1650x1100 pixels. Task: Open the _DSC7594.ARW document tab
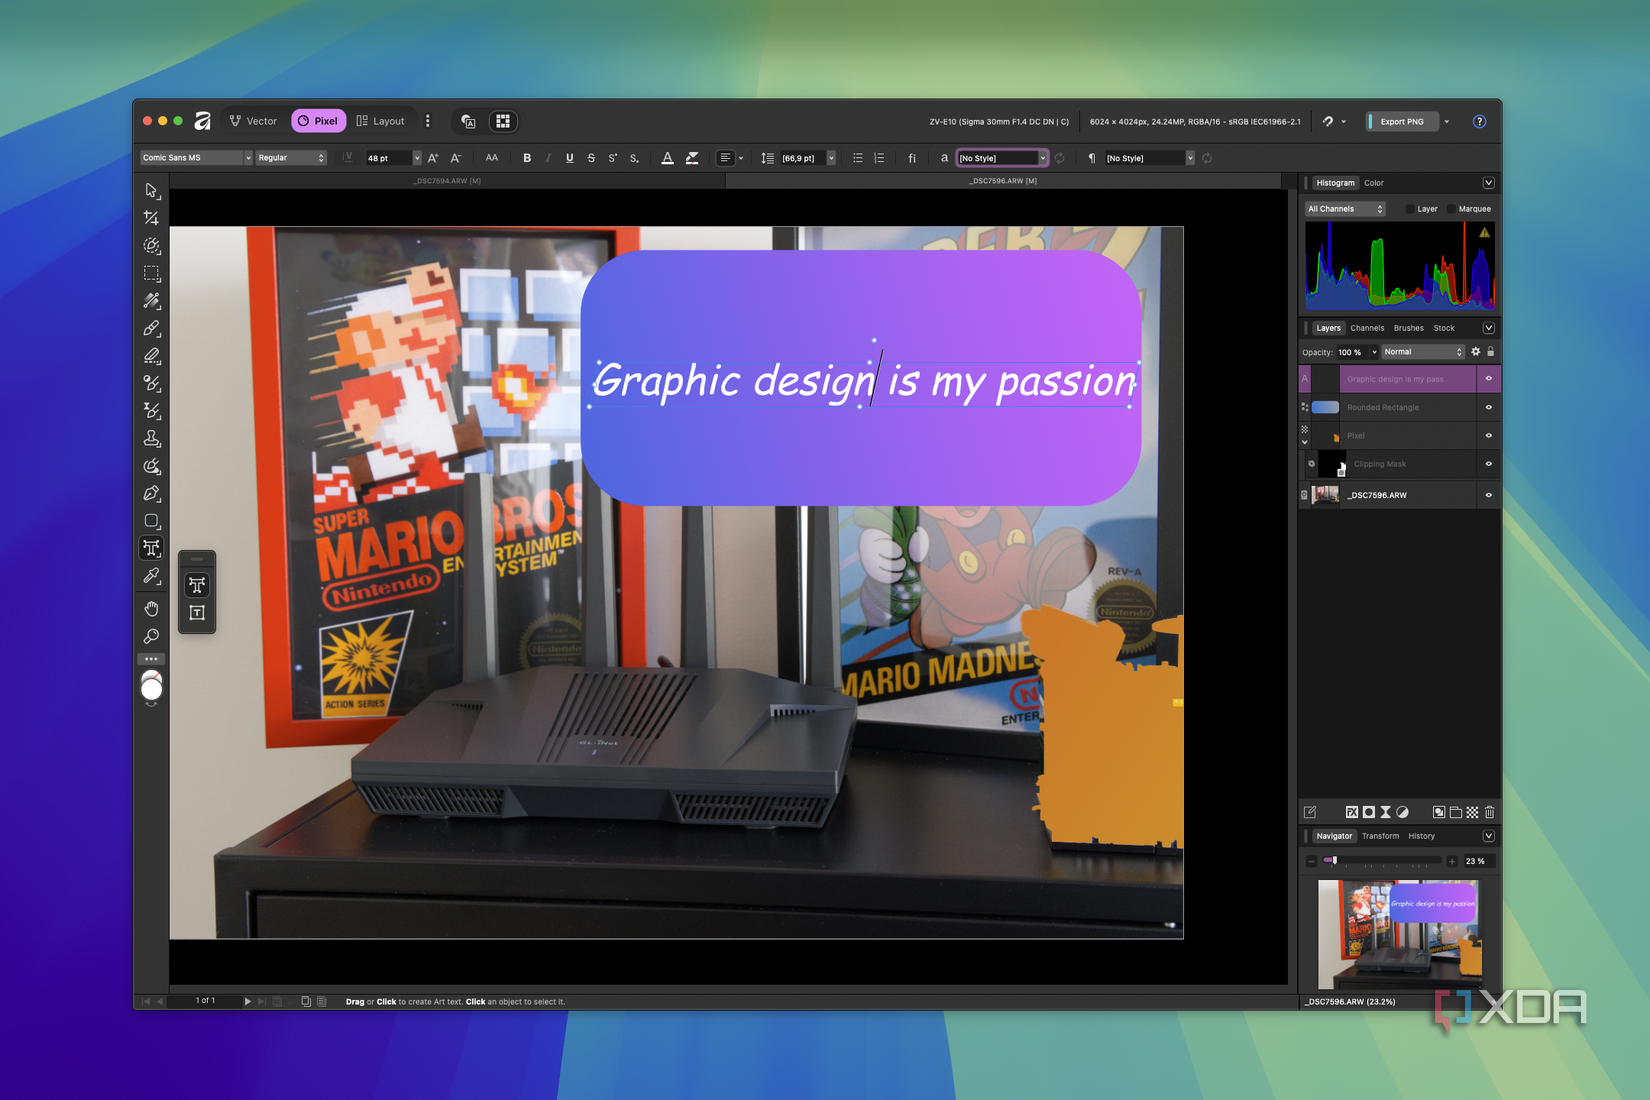coord(445,181)
